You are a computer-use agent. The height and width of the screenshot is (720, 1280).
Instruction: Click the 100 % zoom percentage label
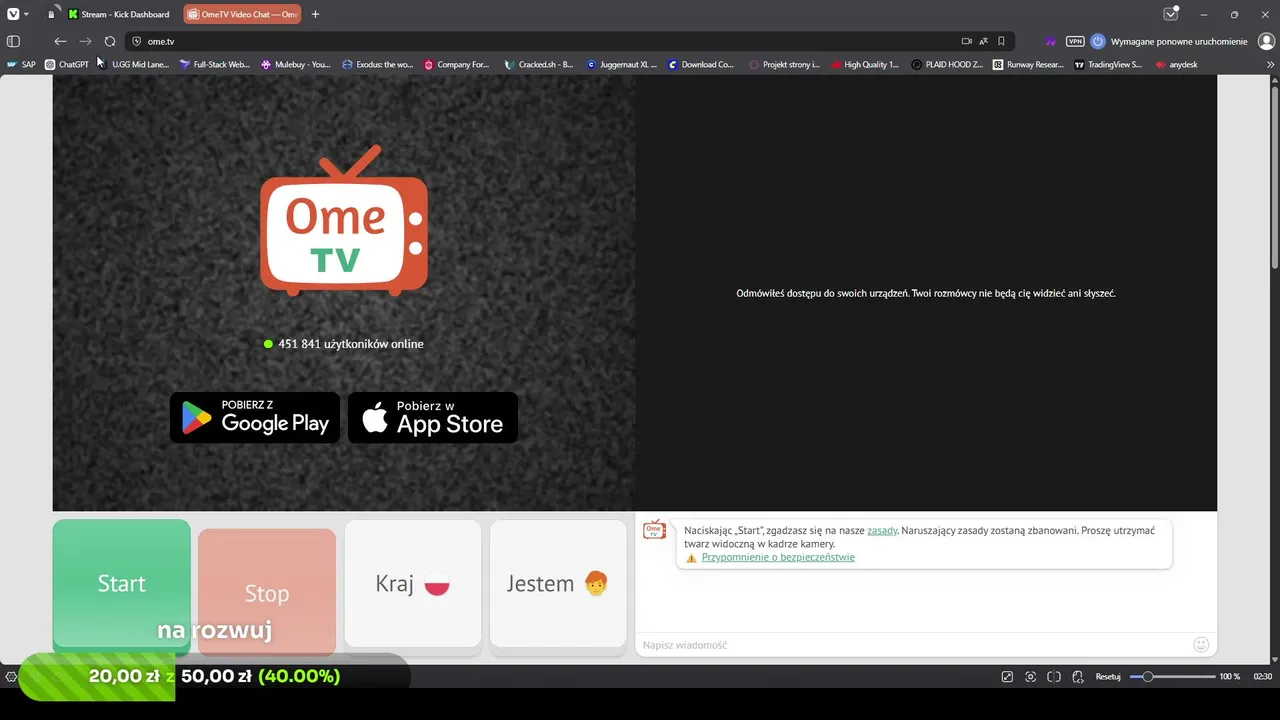click(1229, 677)
